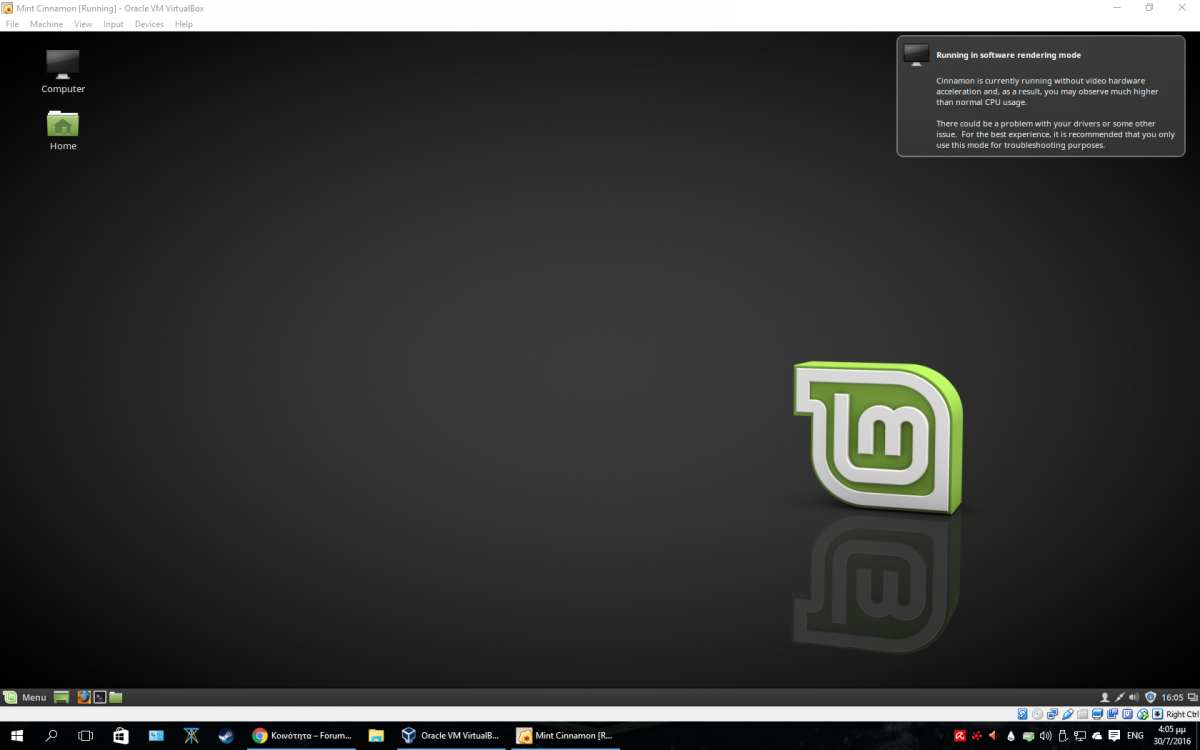Click VirtualBox keyboard capture arrow indicator
The image size is (1200, 750).
pyautogui.click(x=1157, y=714)
